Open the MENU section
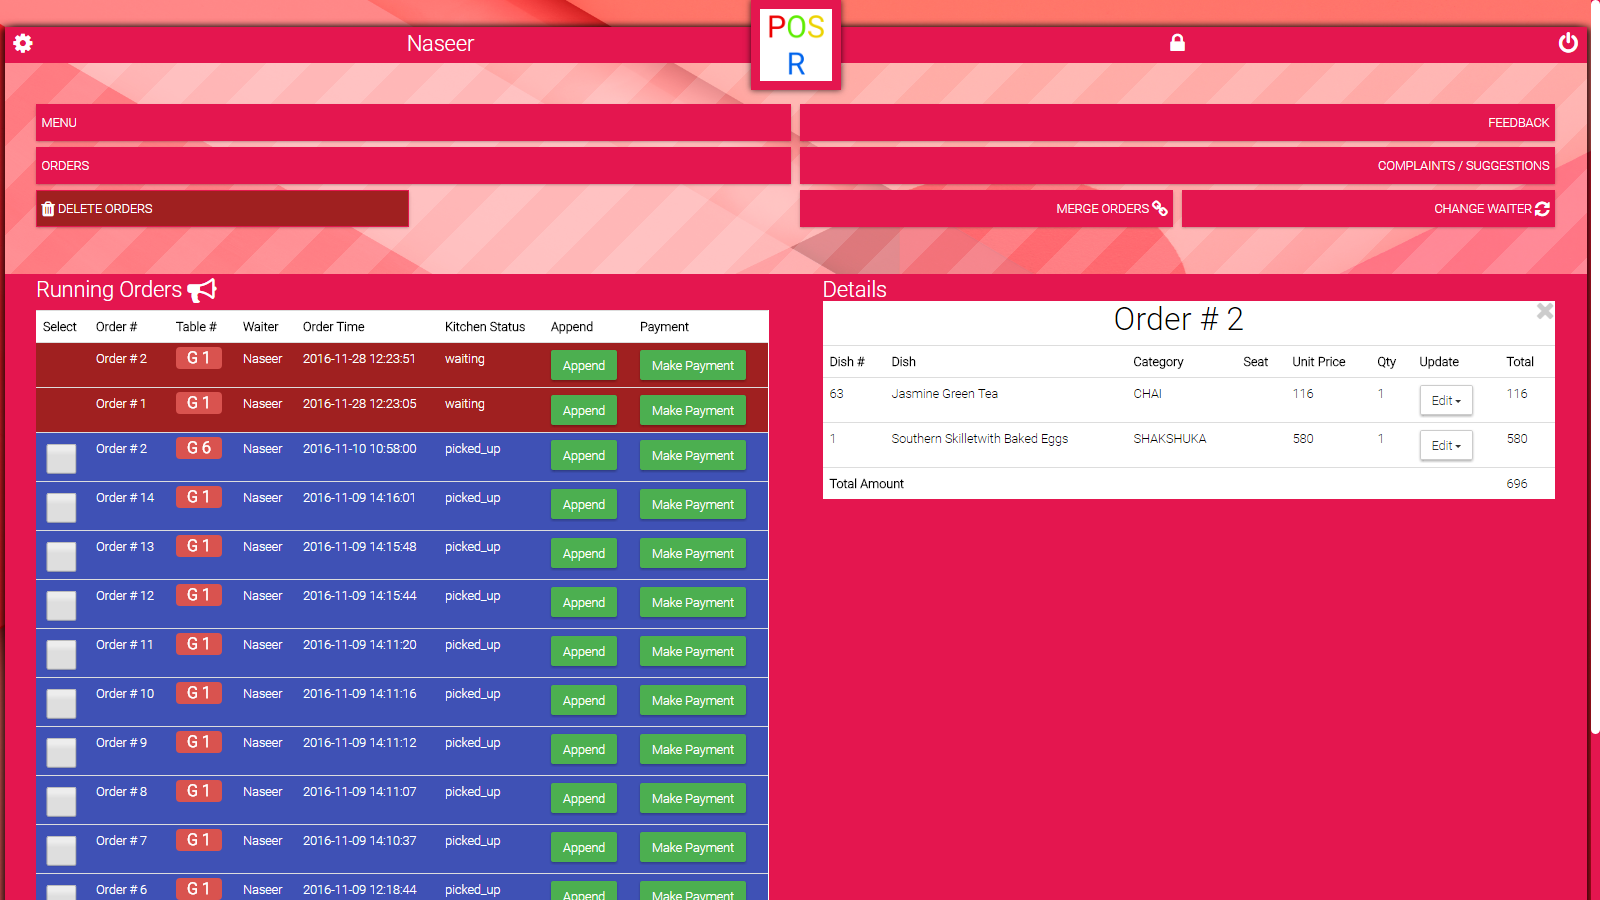This screenshot has width=1600, height=900. tap(413, 123)
